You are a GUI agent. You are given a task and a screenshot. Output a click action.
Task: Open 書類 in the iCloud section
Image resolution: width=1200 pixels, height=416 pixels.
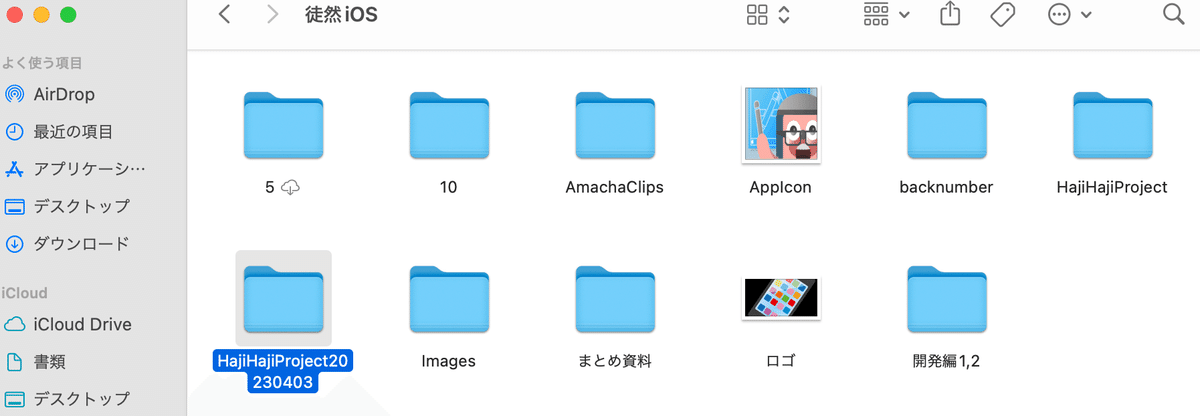pyautogui.click(x=36, y=361)
